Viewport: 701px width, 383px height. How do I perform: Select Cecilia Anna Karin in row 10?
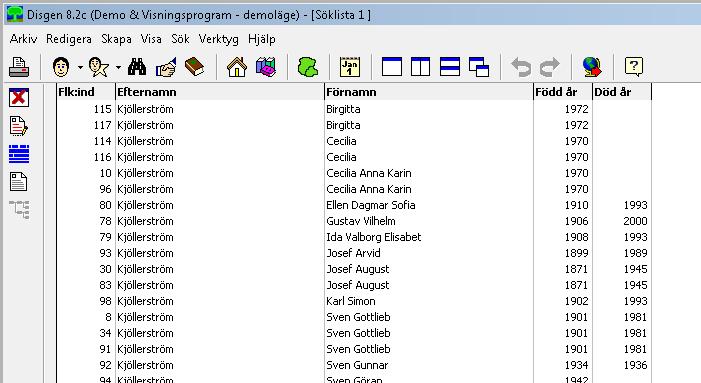click(x=369, y=173)
